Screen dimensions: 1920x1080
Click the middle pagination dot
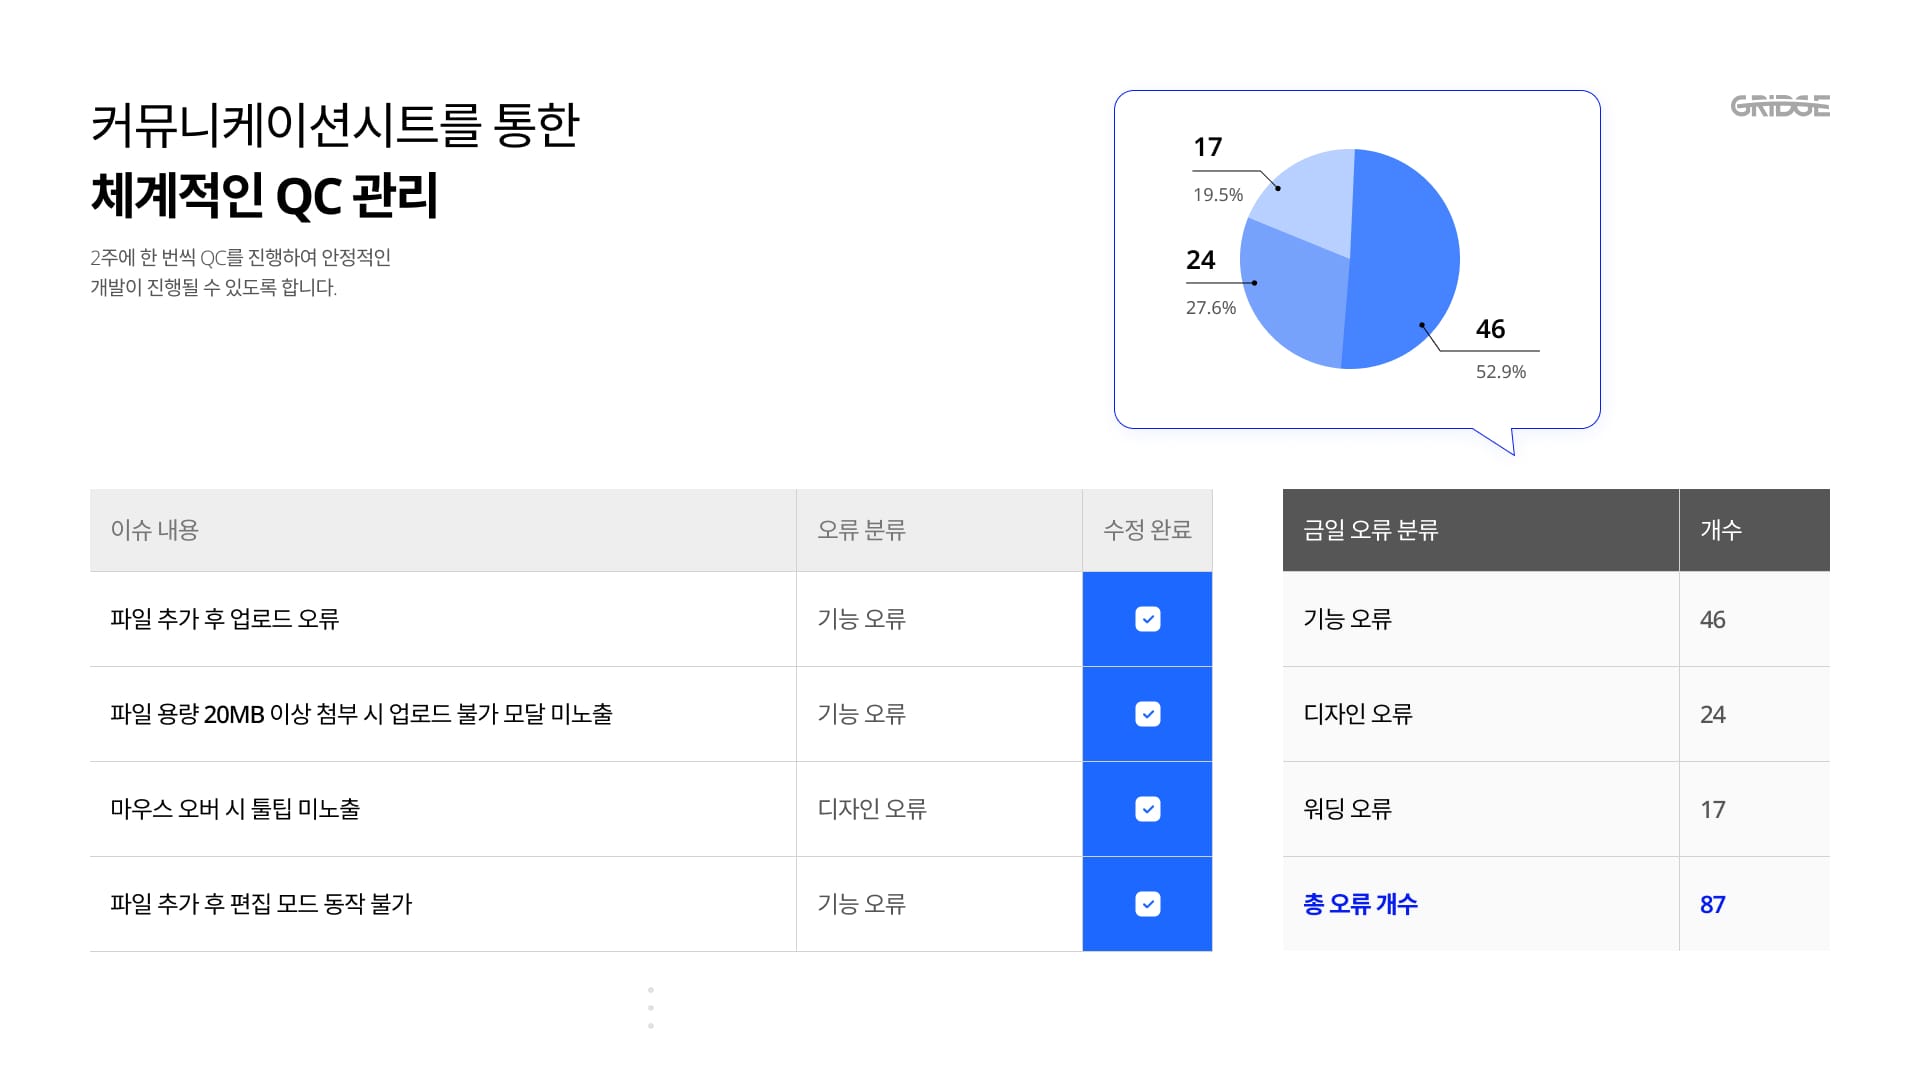651,1007
